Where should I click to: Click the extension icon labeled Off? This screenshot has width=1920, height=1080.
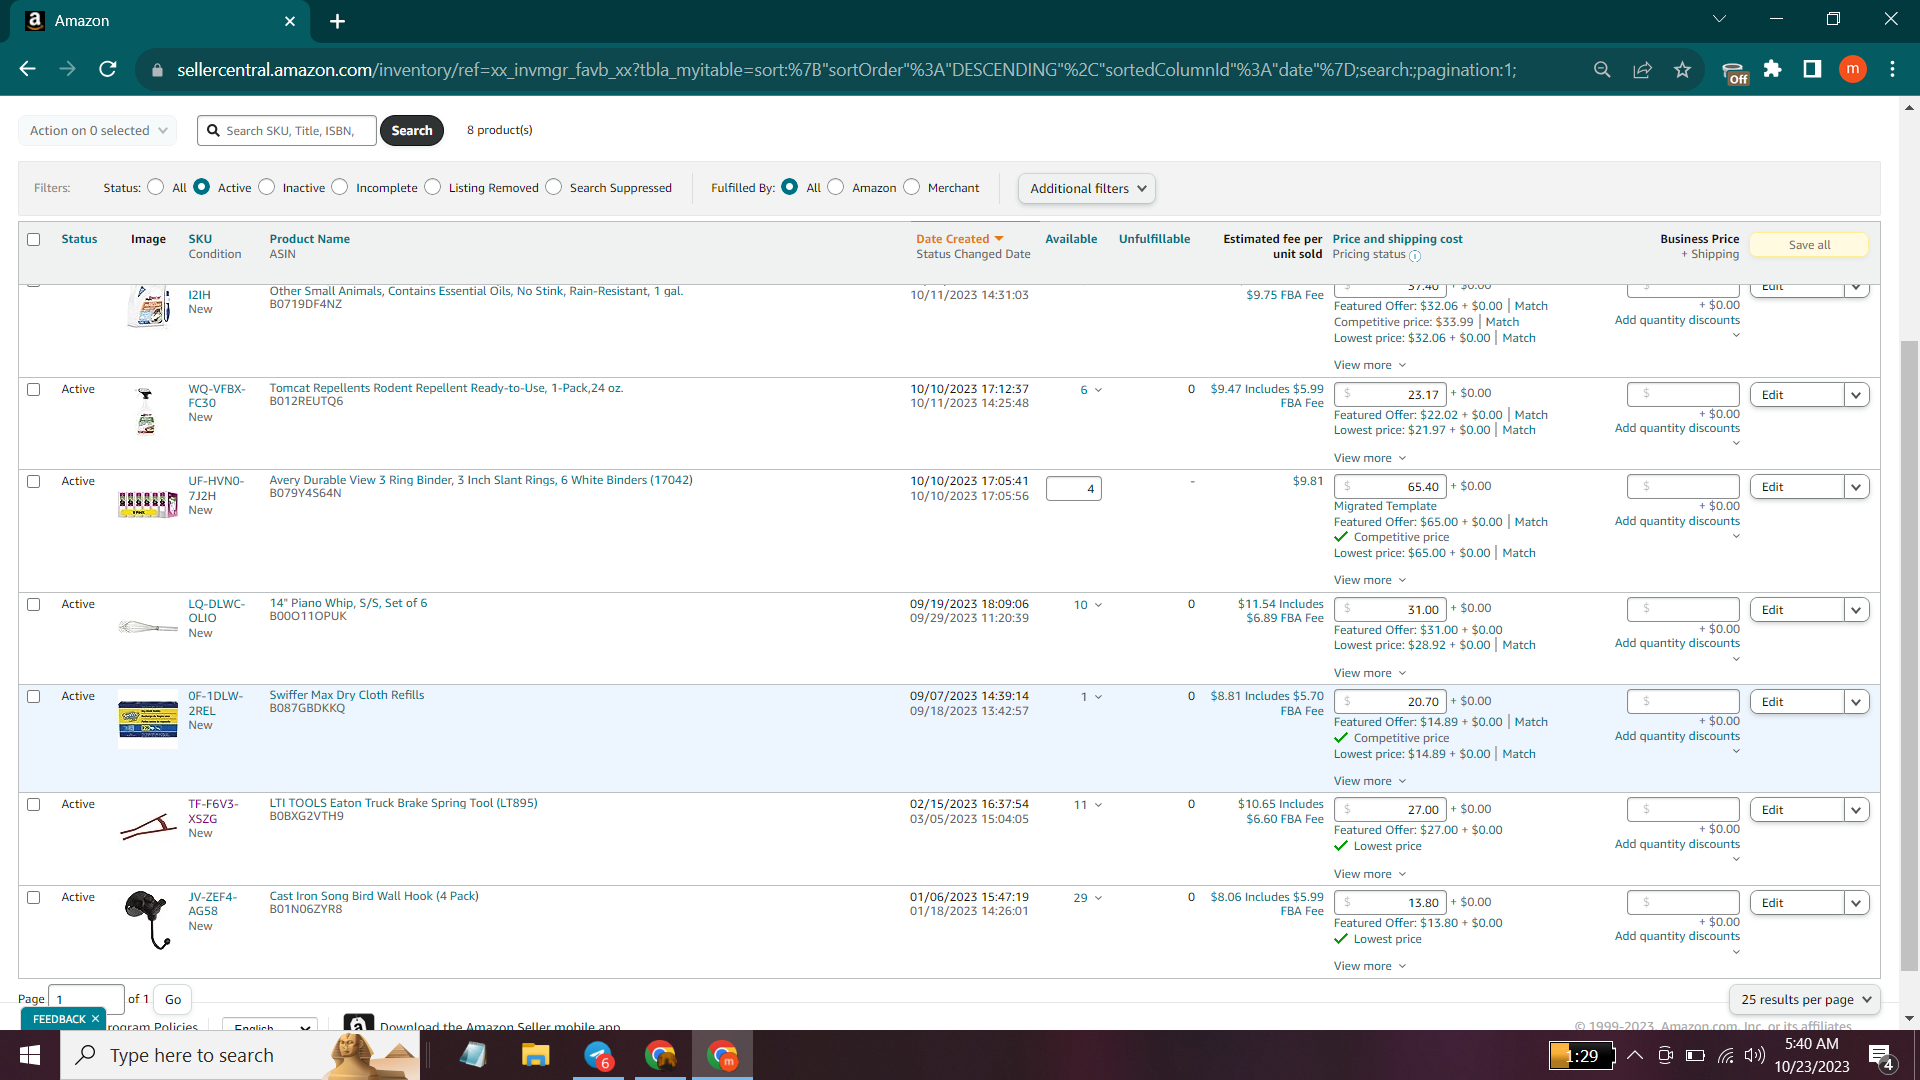[x=1735, y=72]
